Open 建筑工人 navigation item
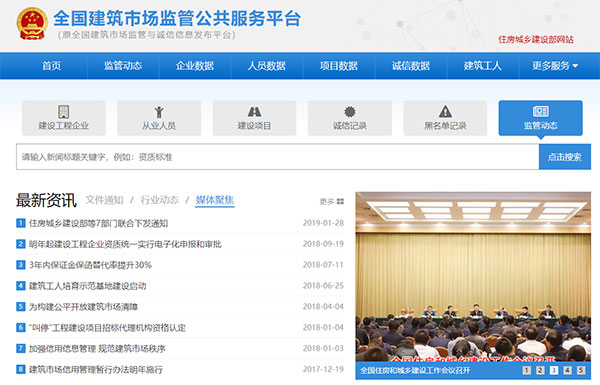 [483, 66]
